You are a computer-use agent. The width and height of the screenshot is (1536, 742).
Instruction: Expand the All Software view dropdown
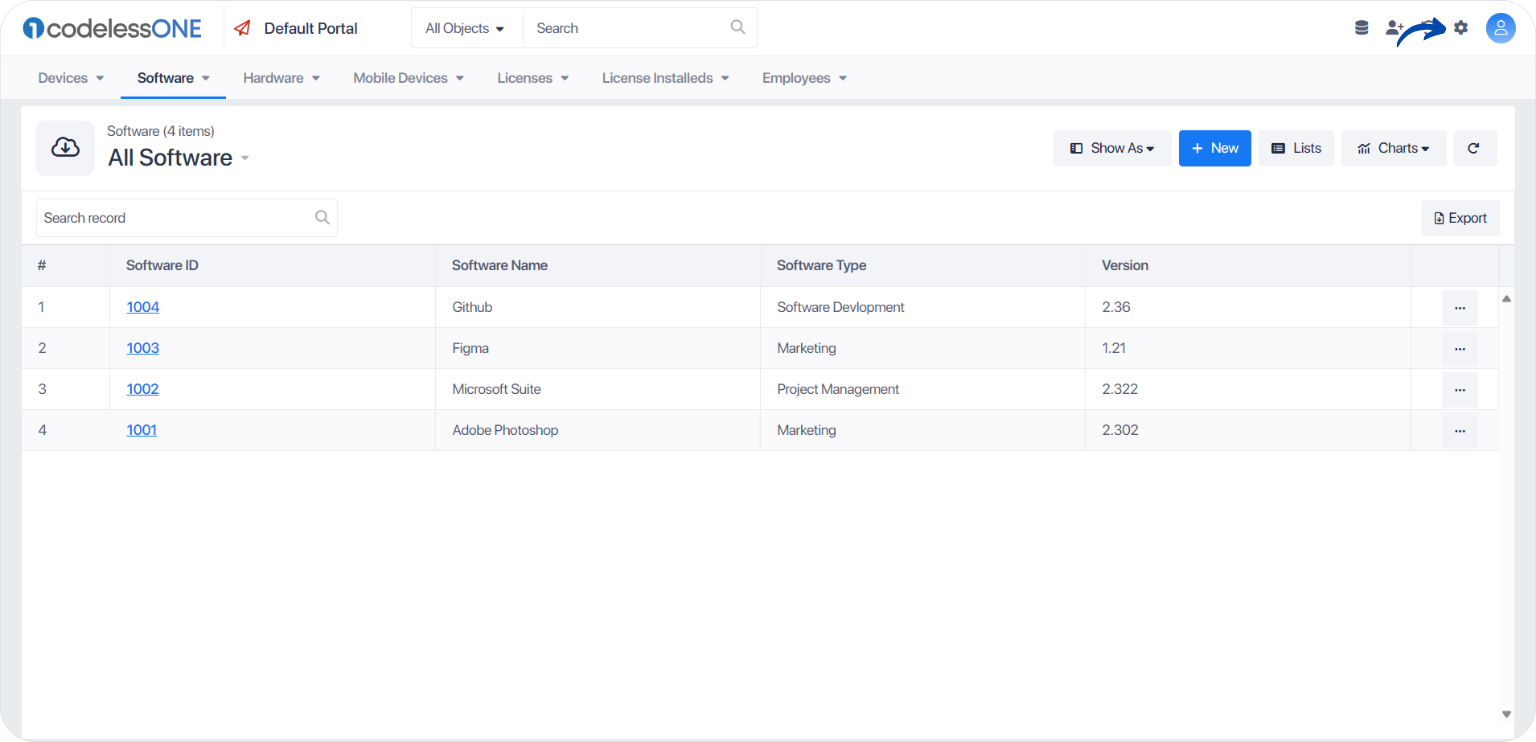(x=245, y=158)
